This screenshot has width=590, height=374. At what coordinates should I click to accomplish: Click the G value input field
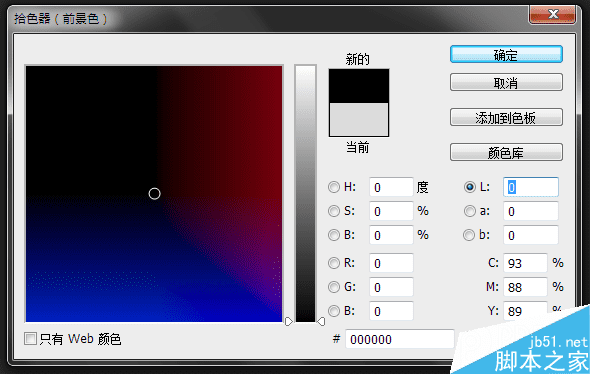point(391,287)
